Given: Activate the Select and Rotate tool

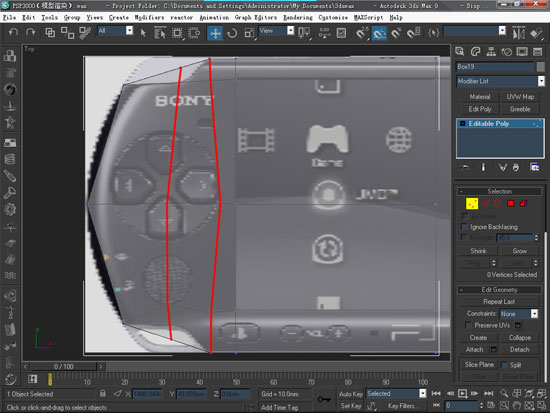Looking at the screenshot, I should coord(232,33).
